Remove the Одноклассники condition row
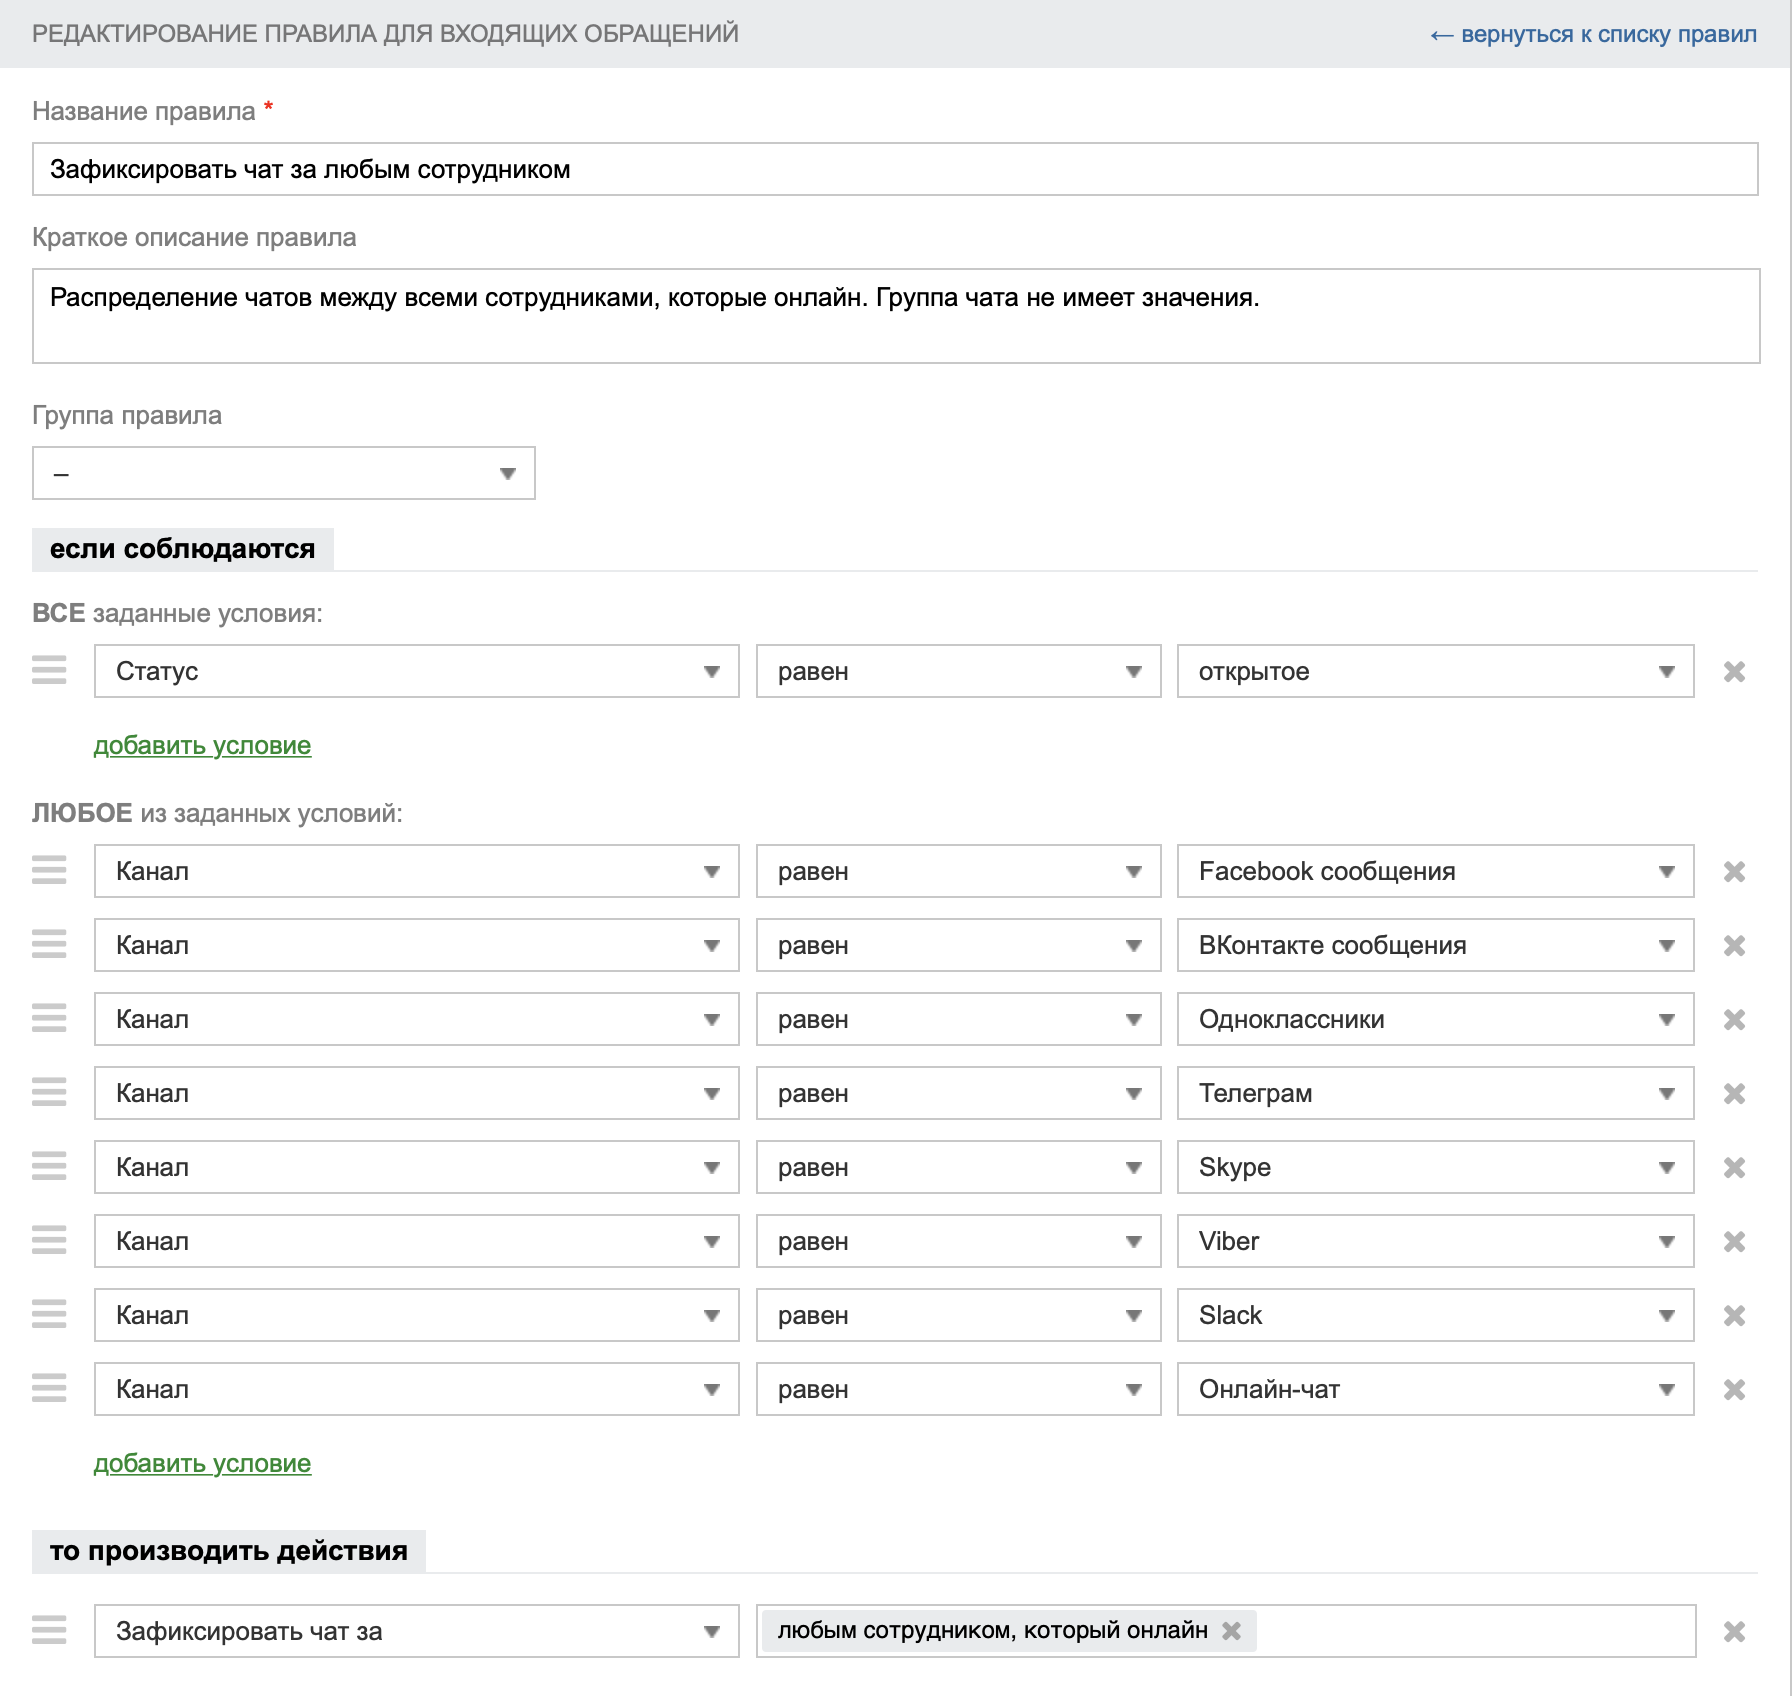The height and width of the screenshot is (1696, 1792). click(1734, 1020)
